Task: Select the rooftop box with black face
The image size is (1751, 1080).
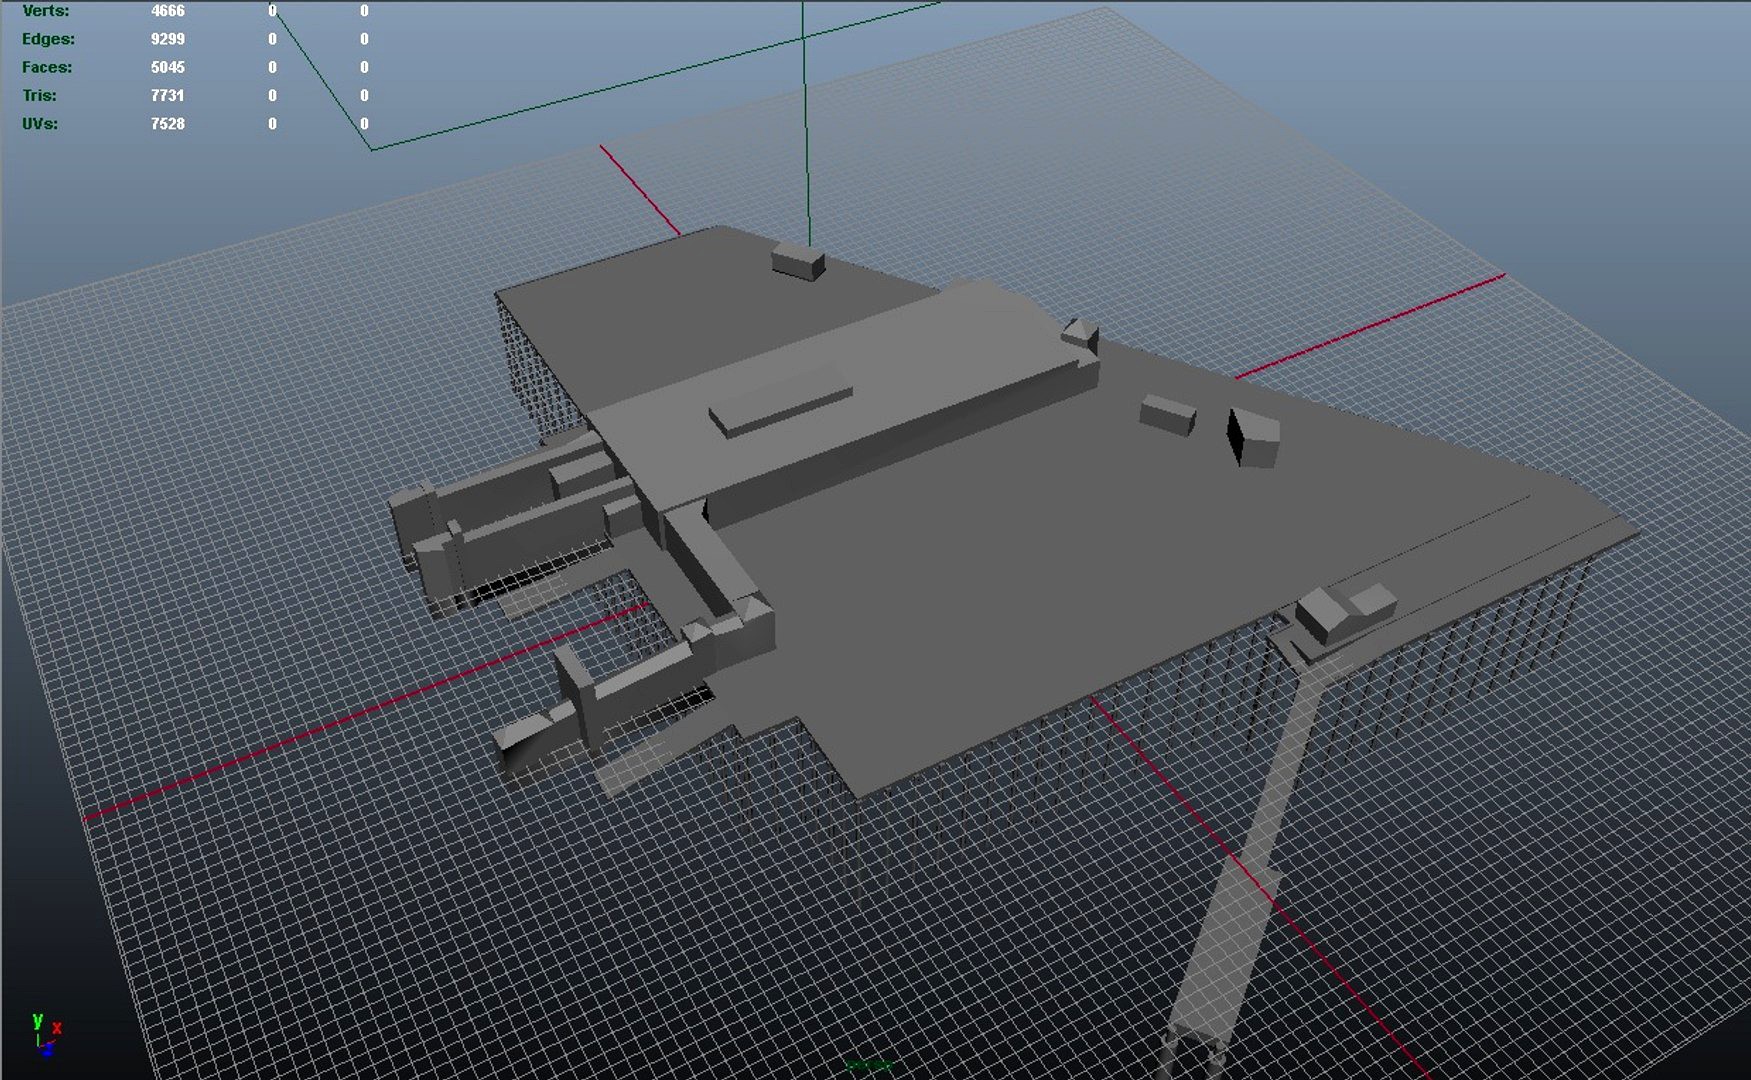Action: coord(1253,436)
